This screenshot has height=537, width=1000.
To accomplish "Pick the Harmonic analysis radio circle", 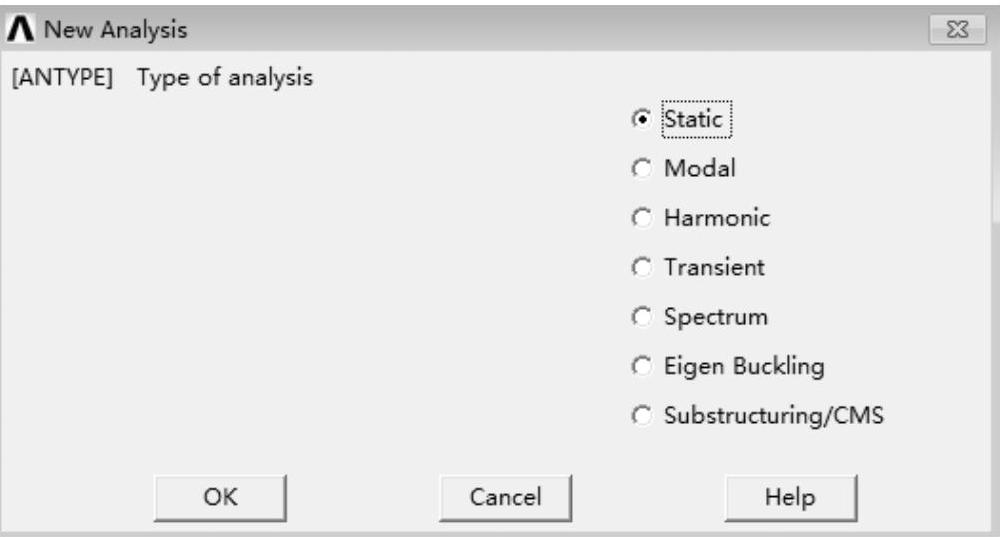I will point(642,218).
